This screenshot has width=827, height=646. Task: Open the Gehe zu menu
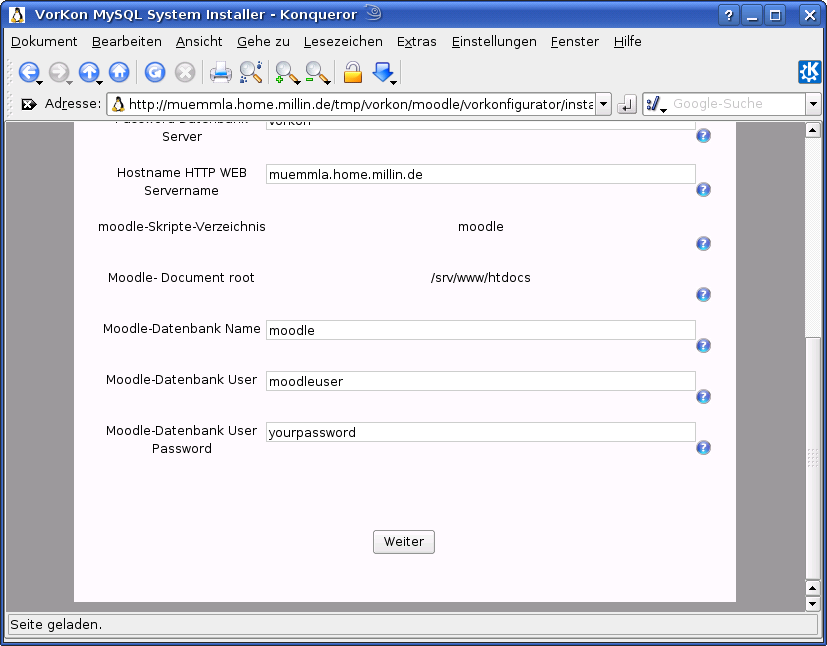(x=263, y=41)
